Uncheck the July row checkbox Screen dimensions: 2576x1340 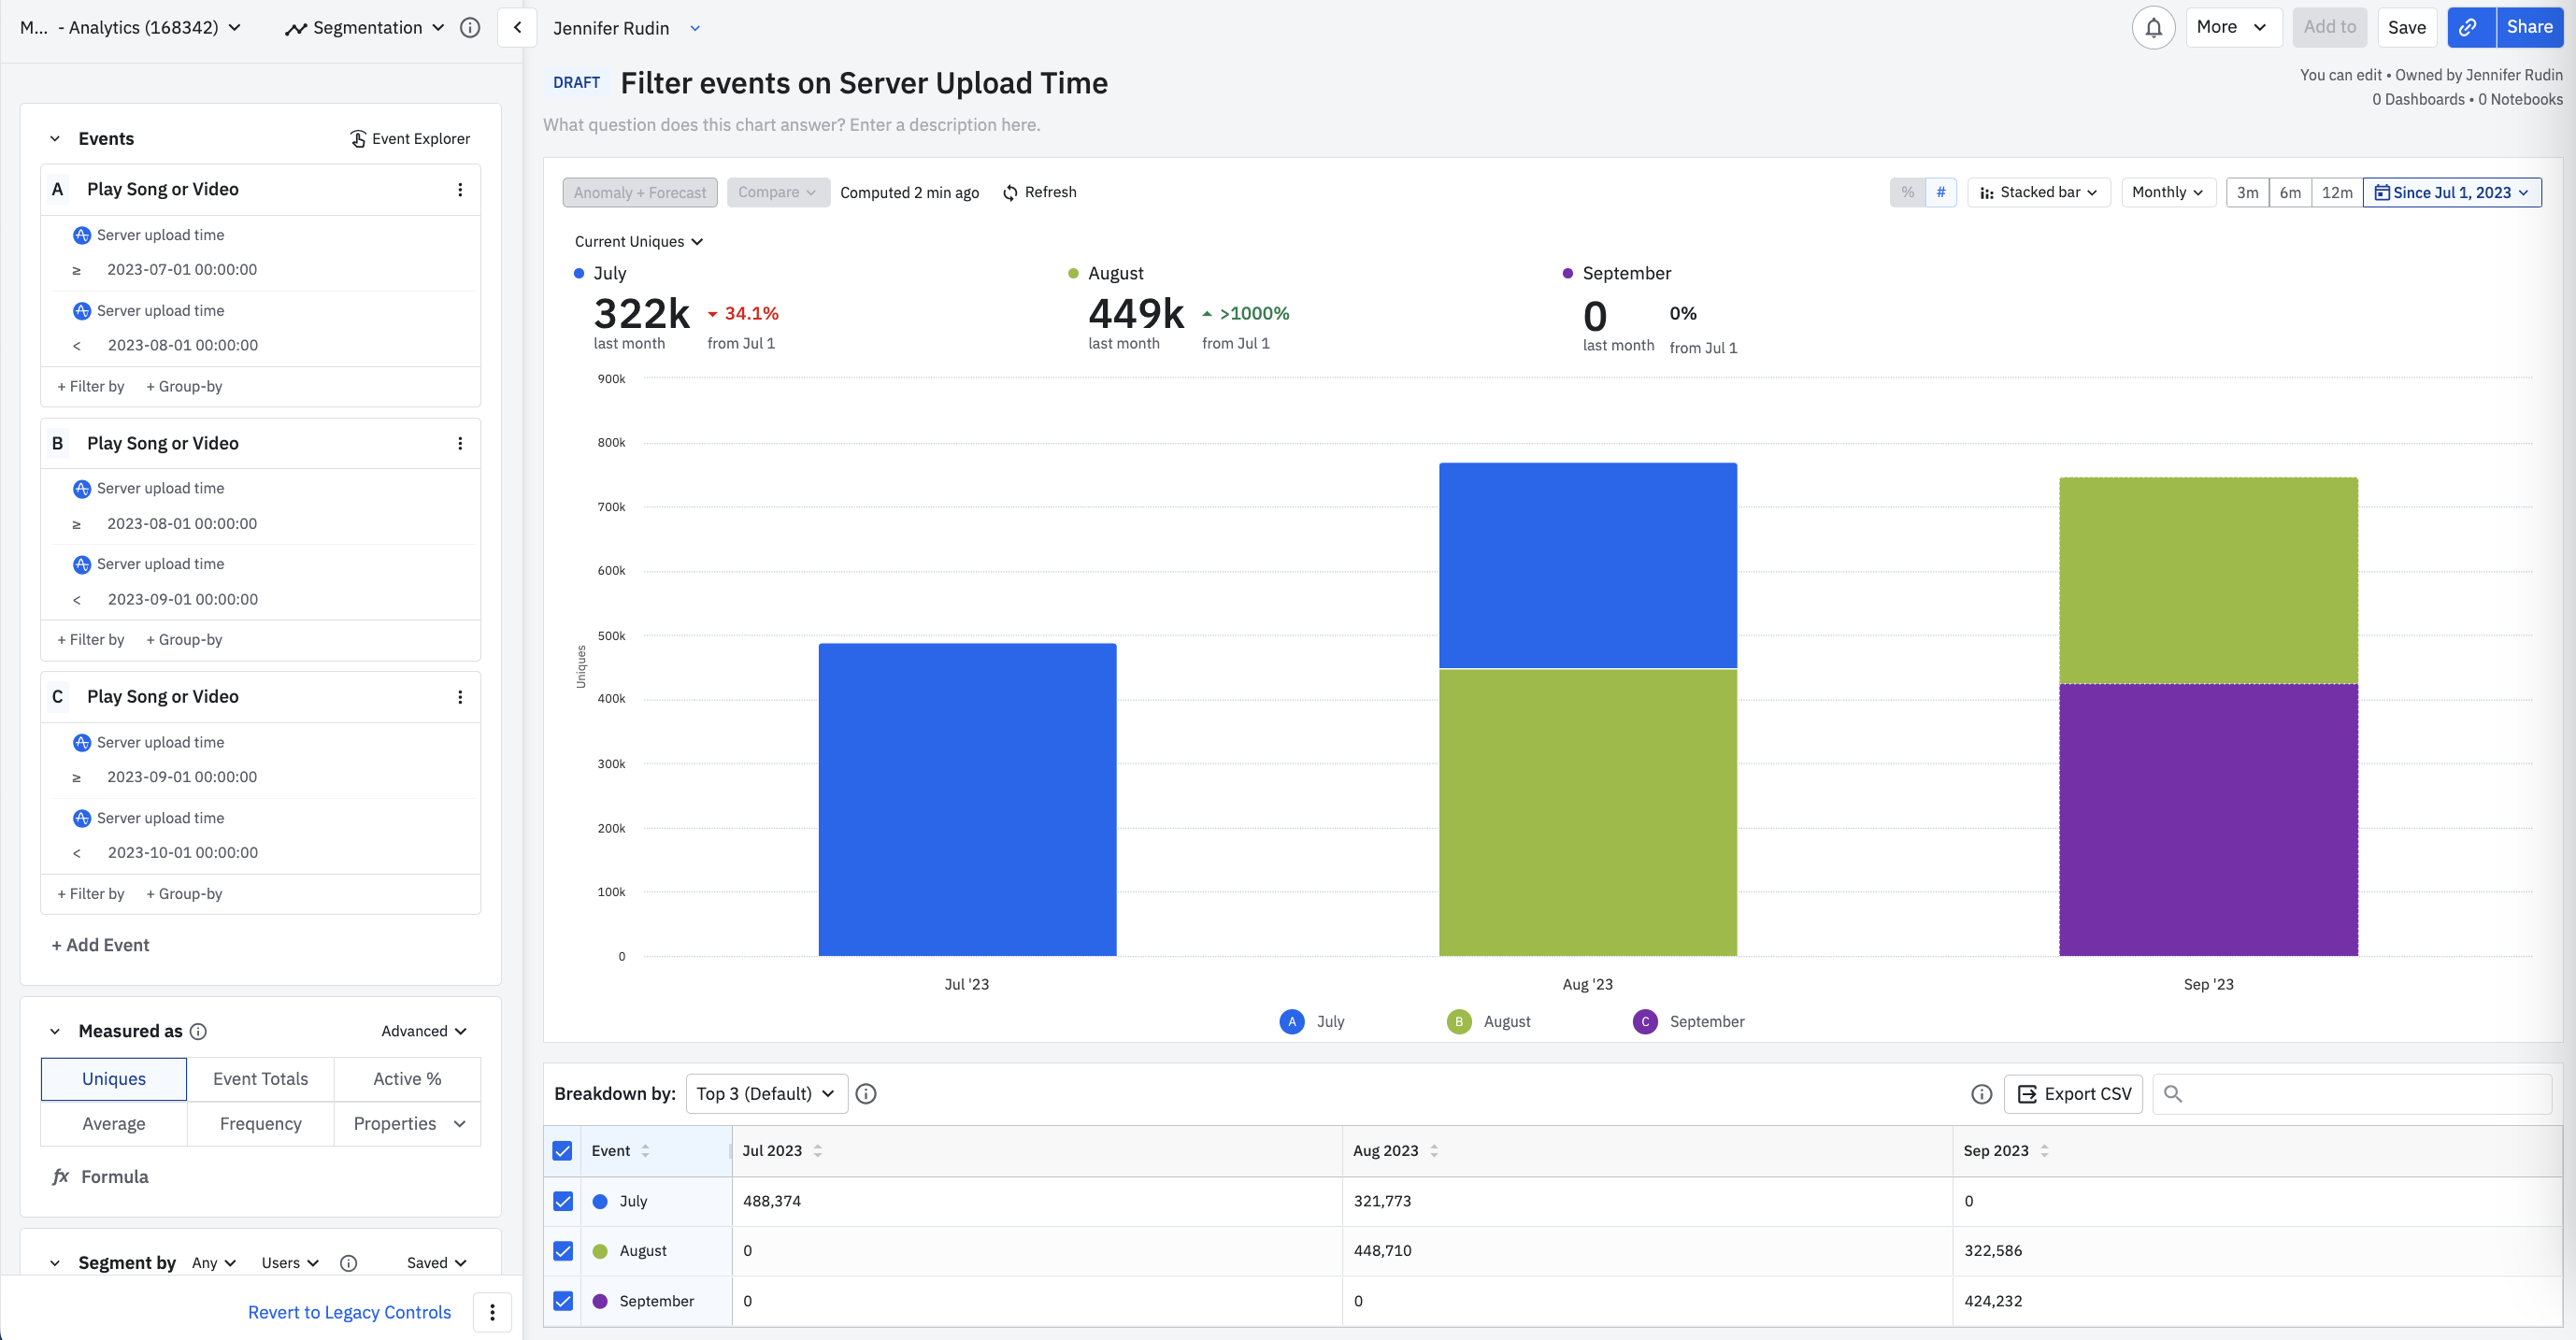[563, 1201]
